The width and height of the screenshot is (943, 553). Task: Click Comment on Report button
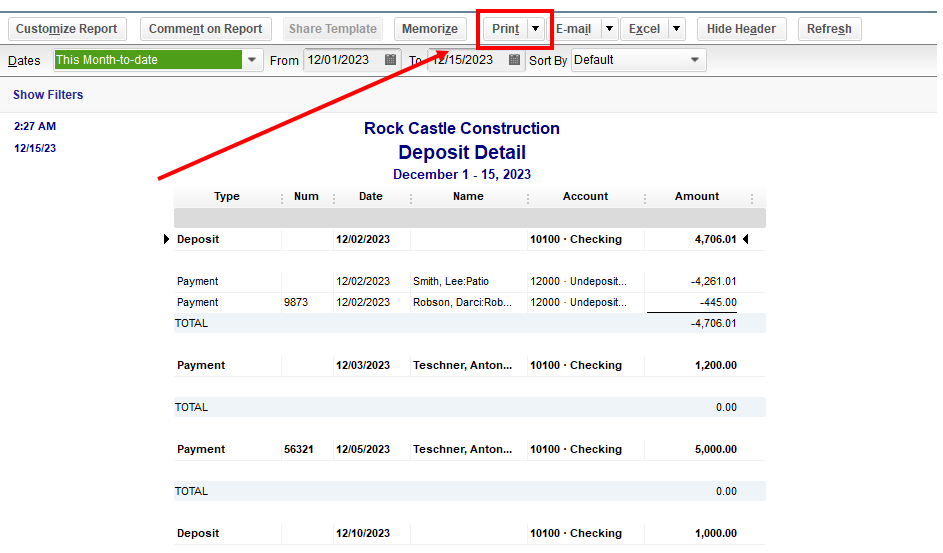coord(206,29)
